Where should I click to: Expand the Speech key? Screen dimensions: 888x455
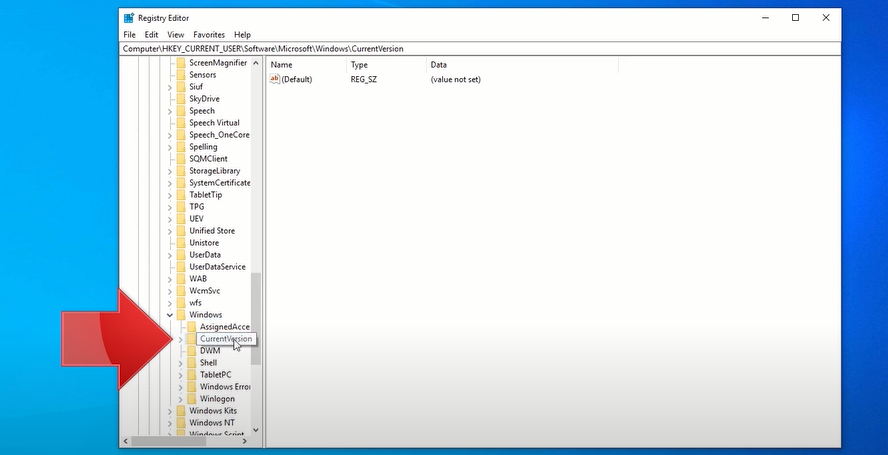[170, 111]
